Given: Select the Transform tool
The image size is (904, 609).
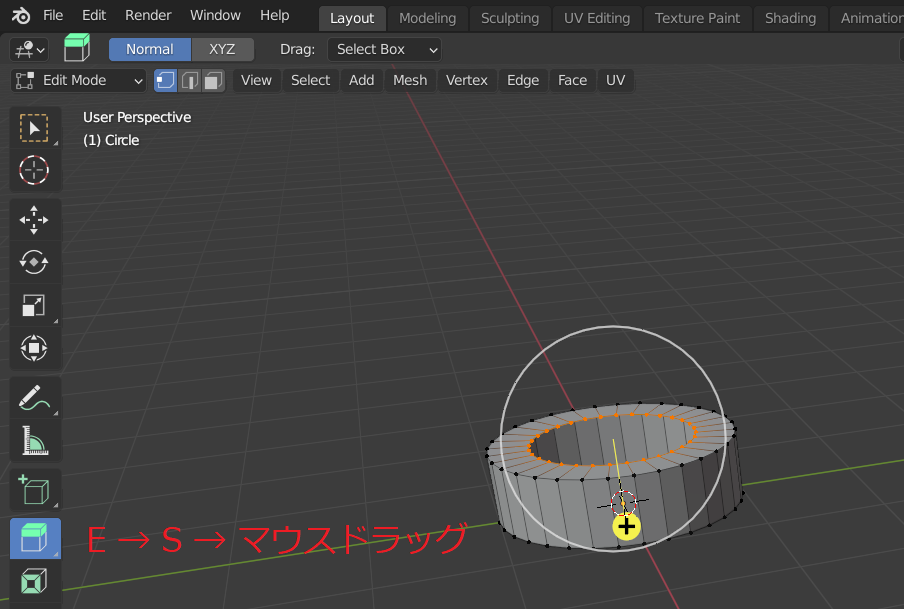Looking at the screenshot, I should (x=35, y=348).
